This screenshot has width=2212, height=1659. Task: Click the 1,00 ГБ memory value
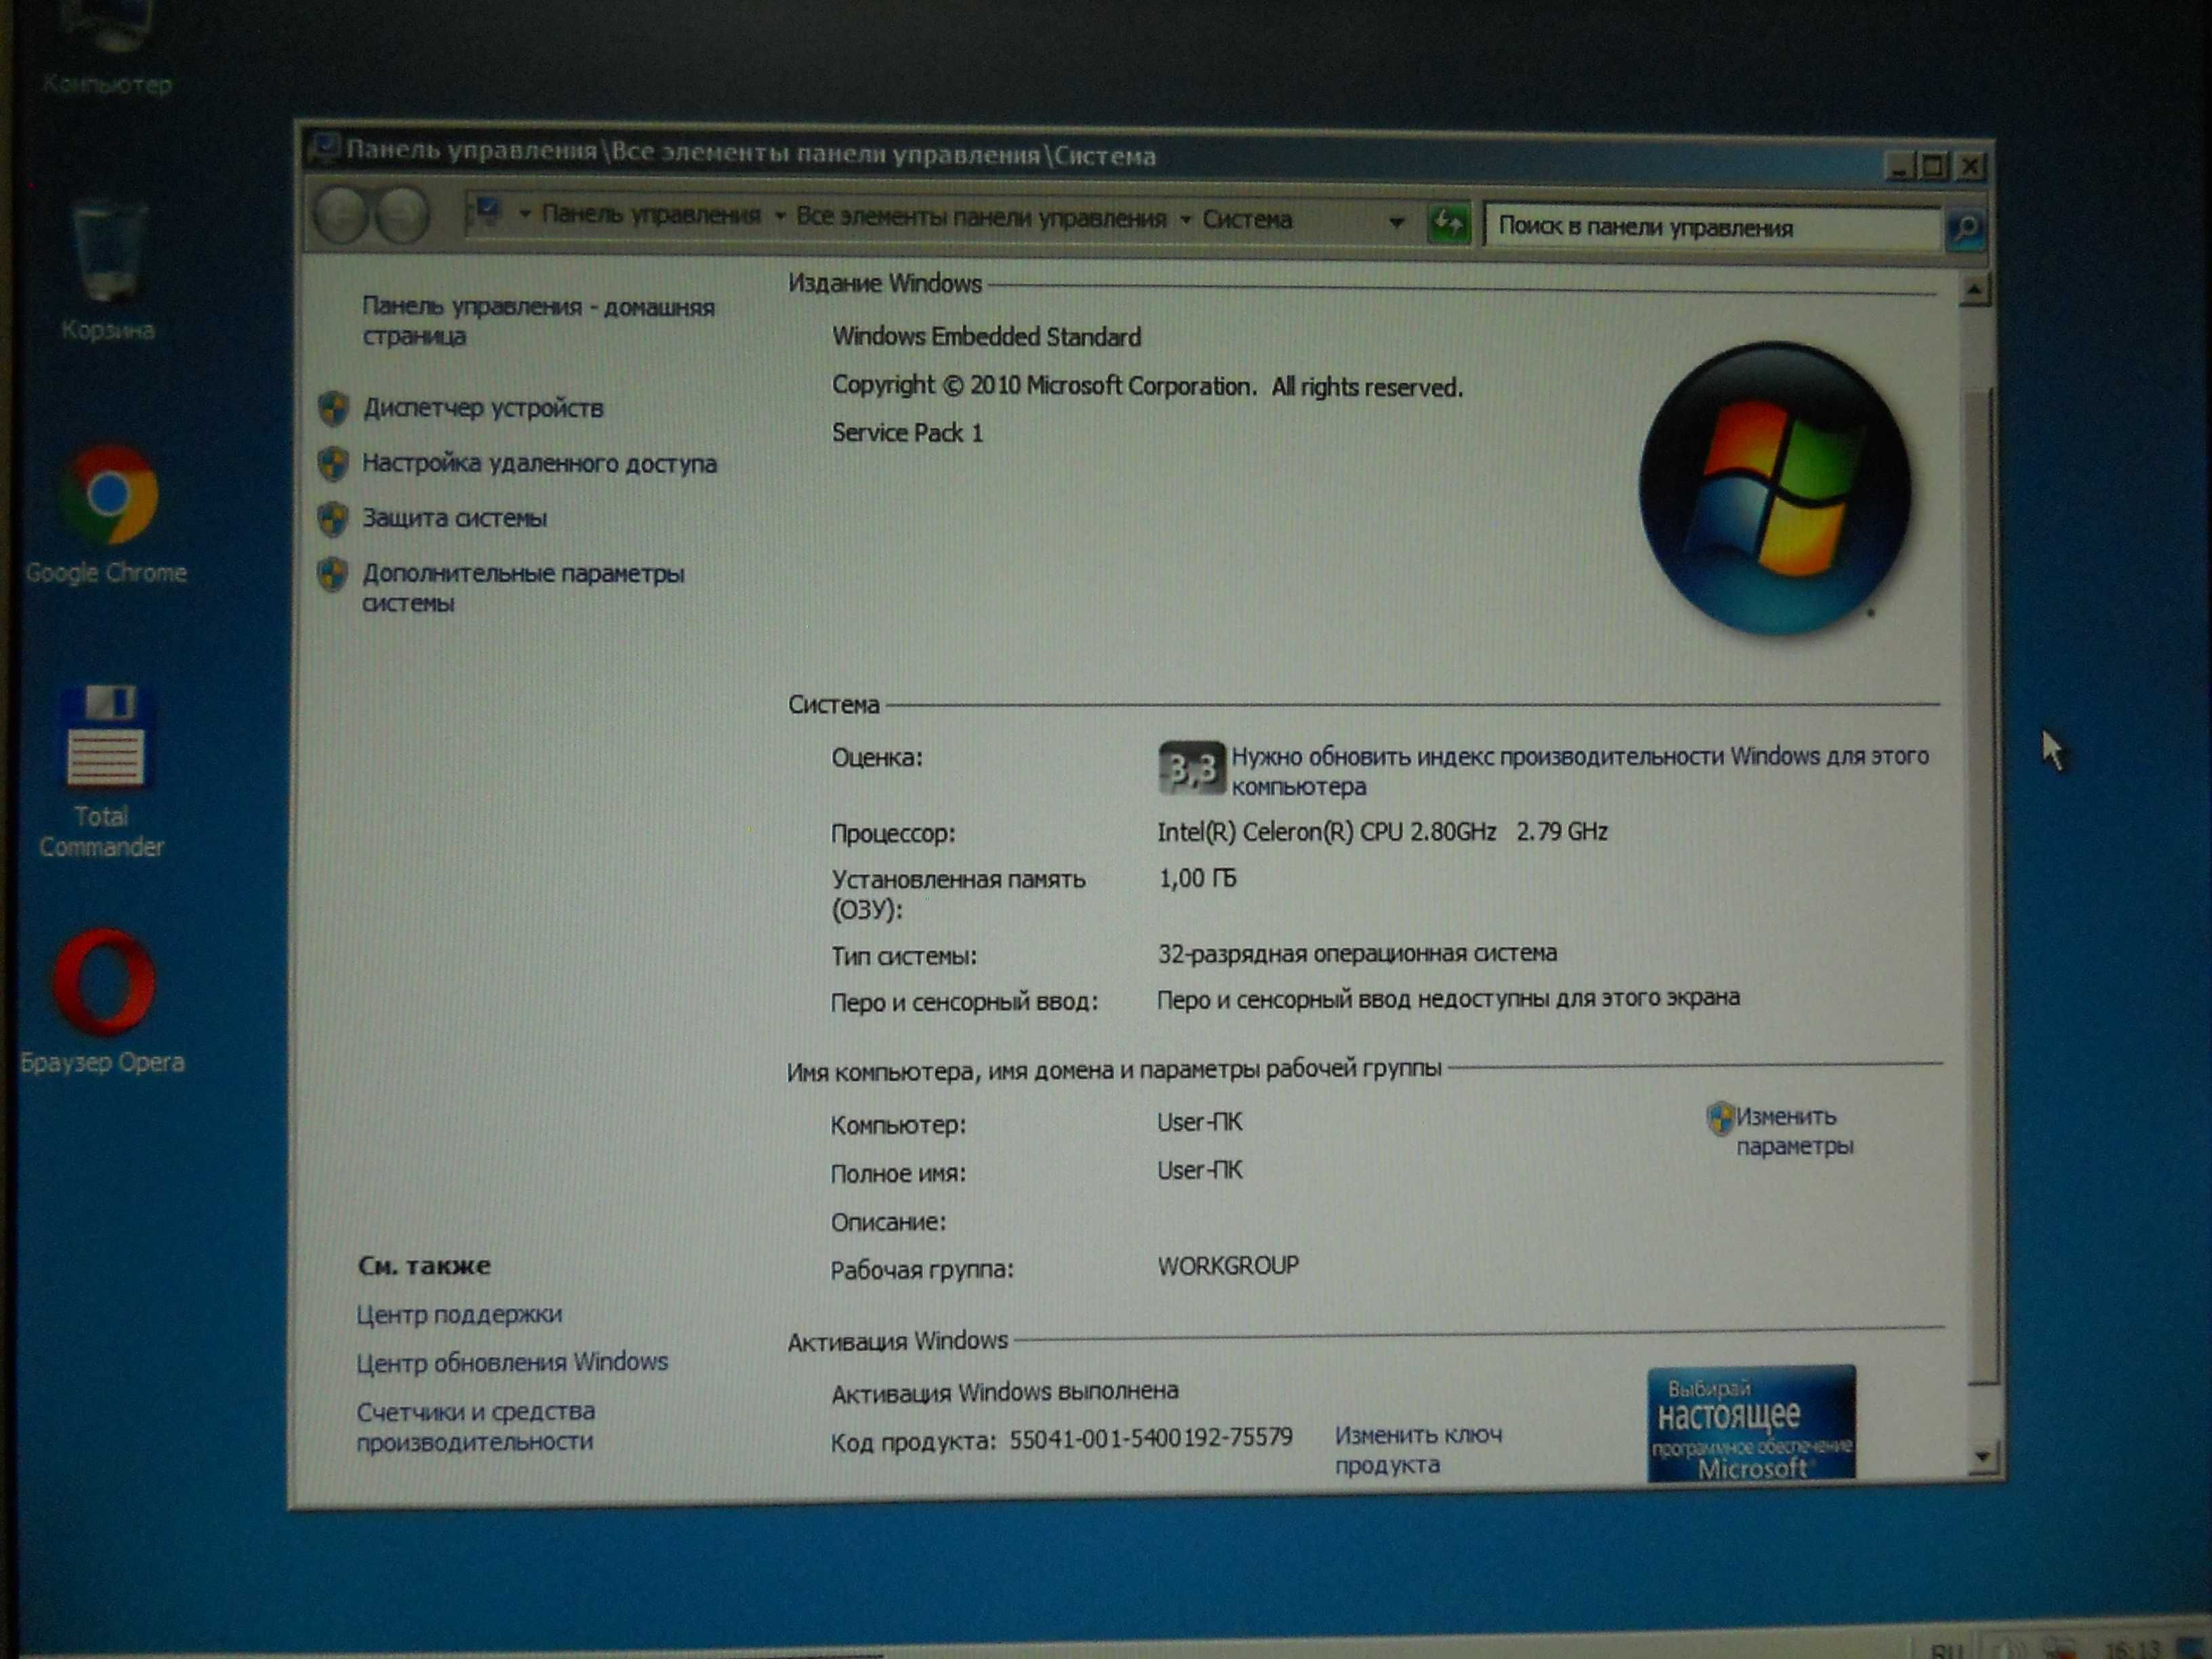[1197, 878]
